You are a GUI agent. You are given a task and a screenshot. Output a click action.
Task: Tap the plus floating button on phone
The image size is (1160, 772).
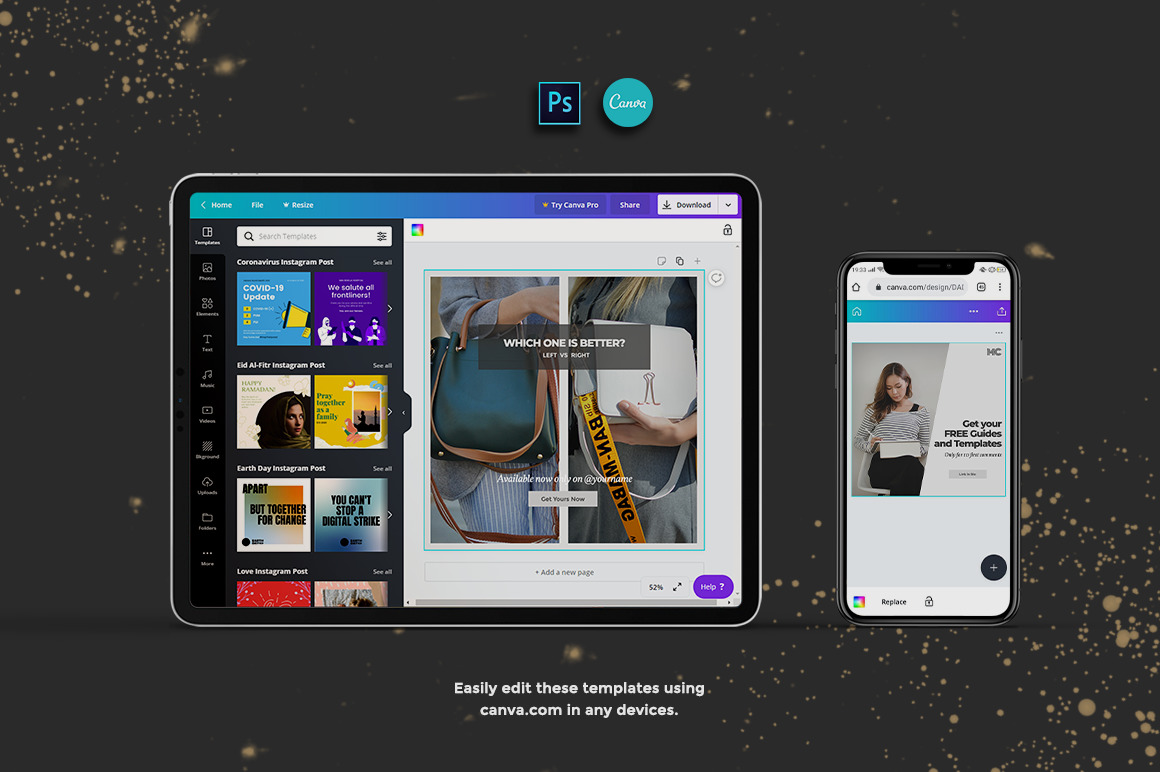pyautogui.click(x=993, y=567)
